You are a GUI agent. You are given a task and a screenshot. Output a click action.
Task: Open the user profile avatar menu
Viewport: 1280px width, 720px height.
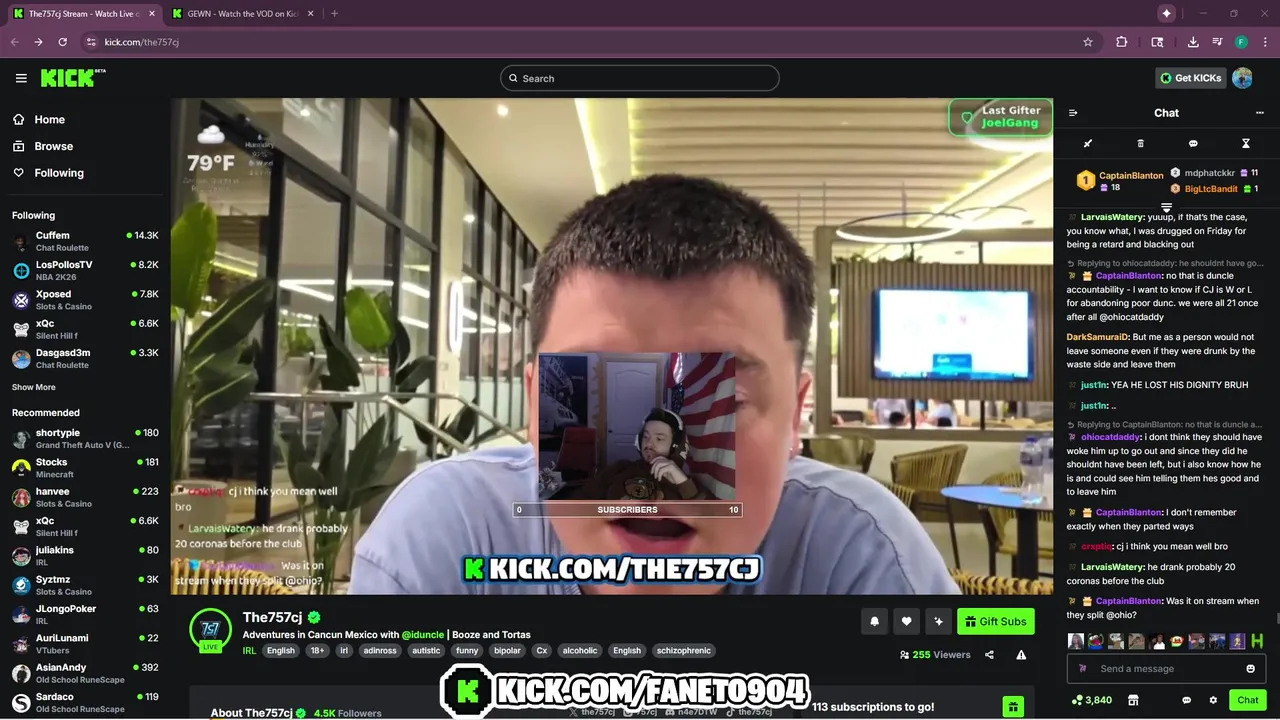pyautogui.click(x=1242, y=78)
